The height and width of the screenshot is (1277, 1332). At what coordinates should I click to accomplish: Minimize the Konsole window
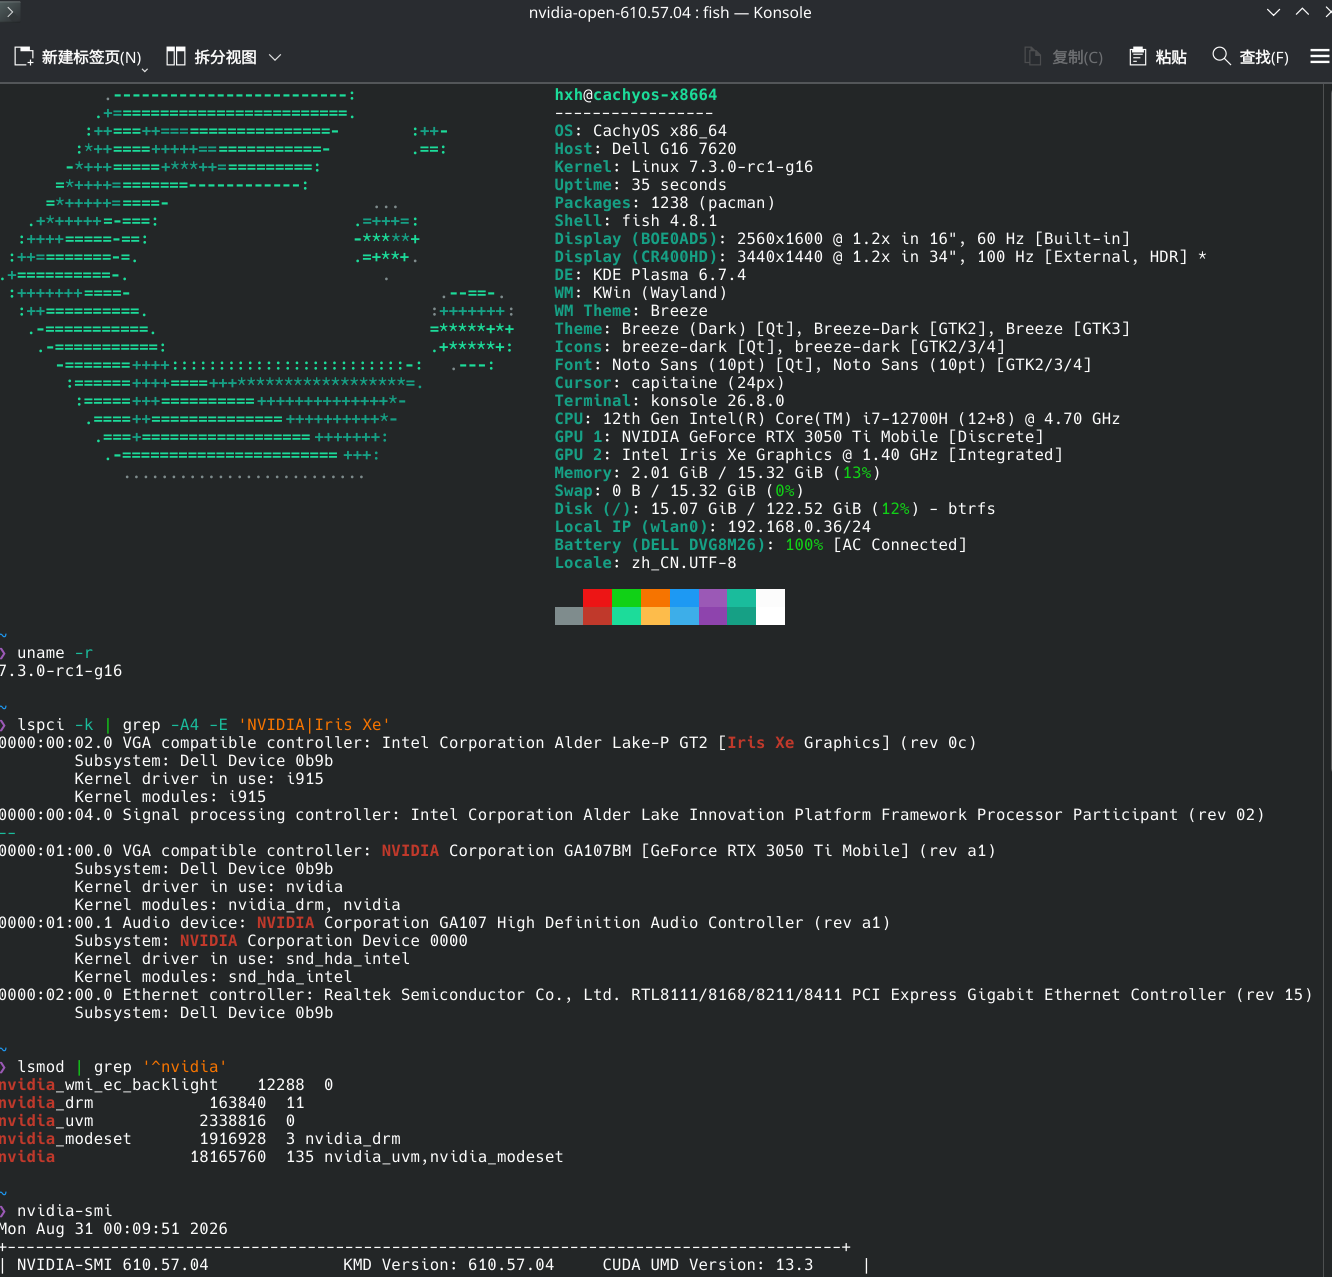tap(1273, 12)
